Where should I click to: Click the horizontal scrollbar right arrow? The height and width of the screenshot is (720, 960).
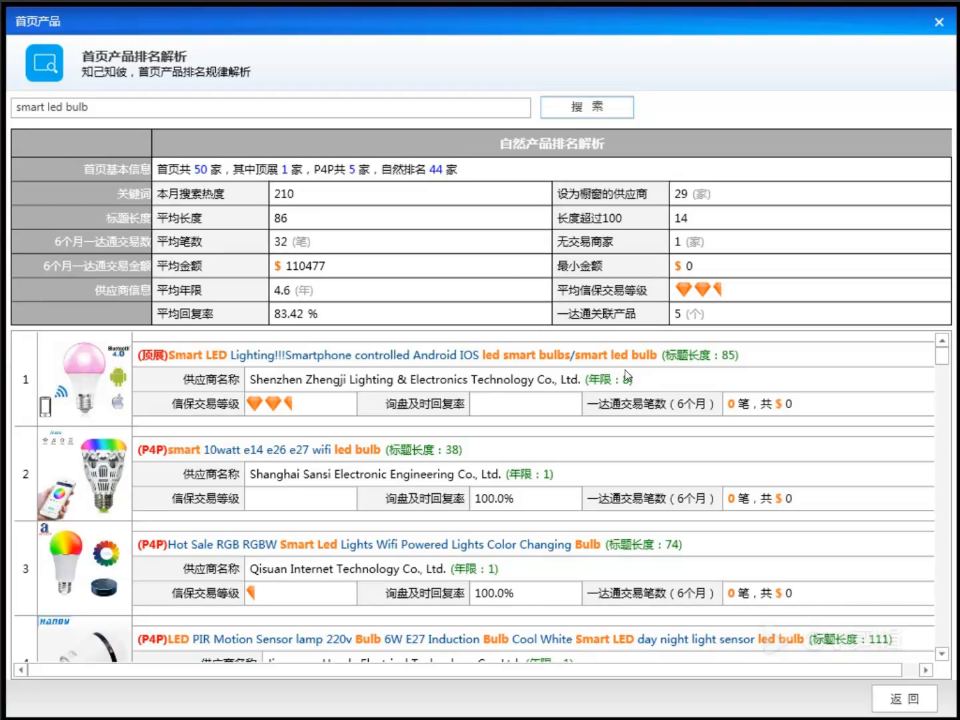tap(926, 670)
